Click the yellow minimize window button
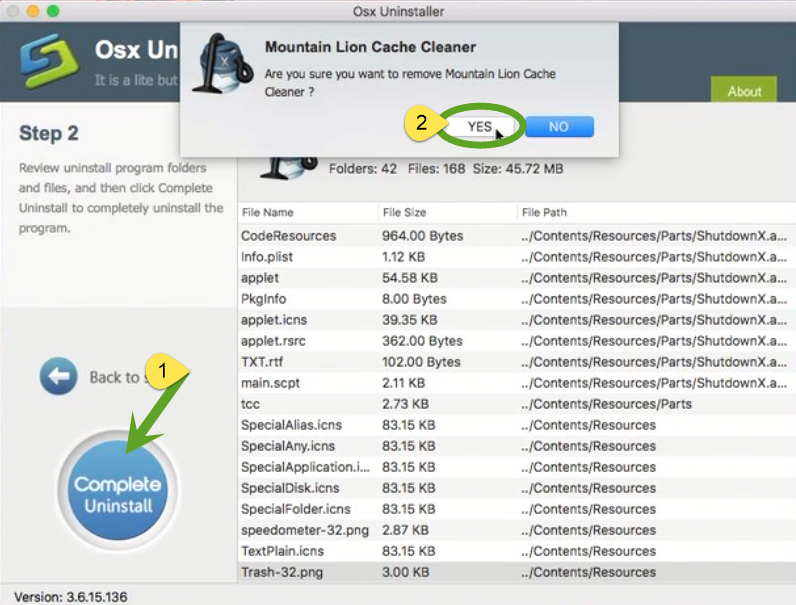Image resolution: width=796 pixels, height=605 pixels. (33, 11)
